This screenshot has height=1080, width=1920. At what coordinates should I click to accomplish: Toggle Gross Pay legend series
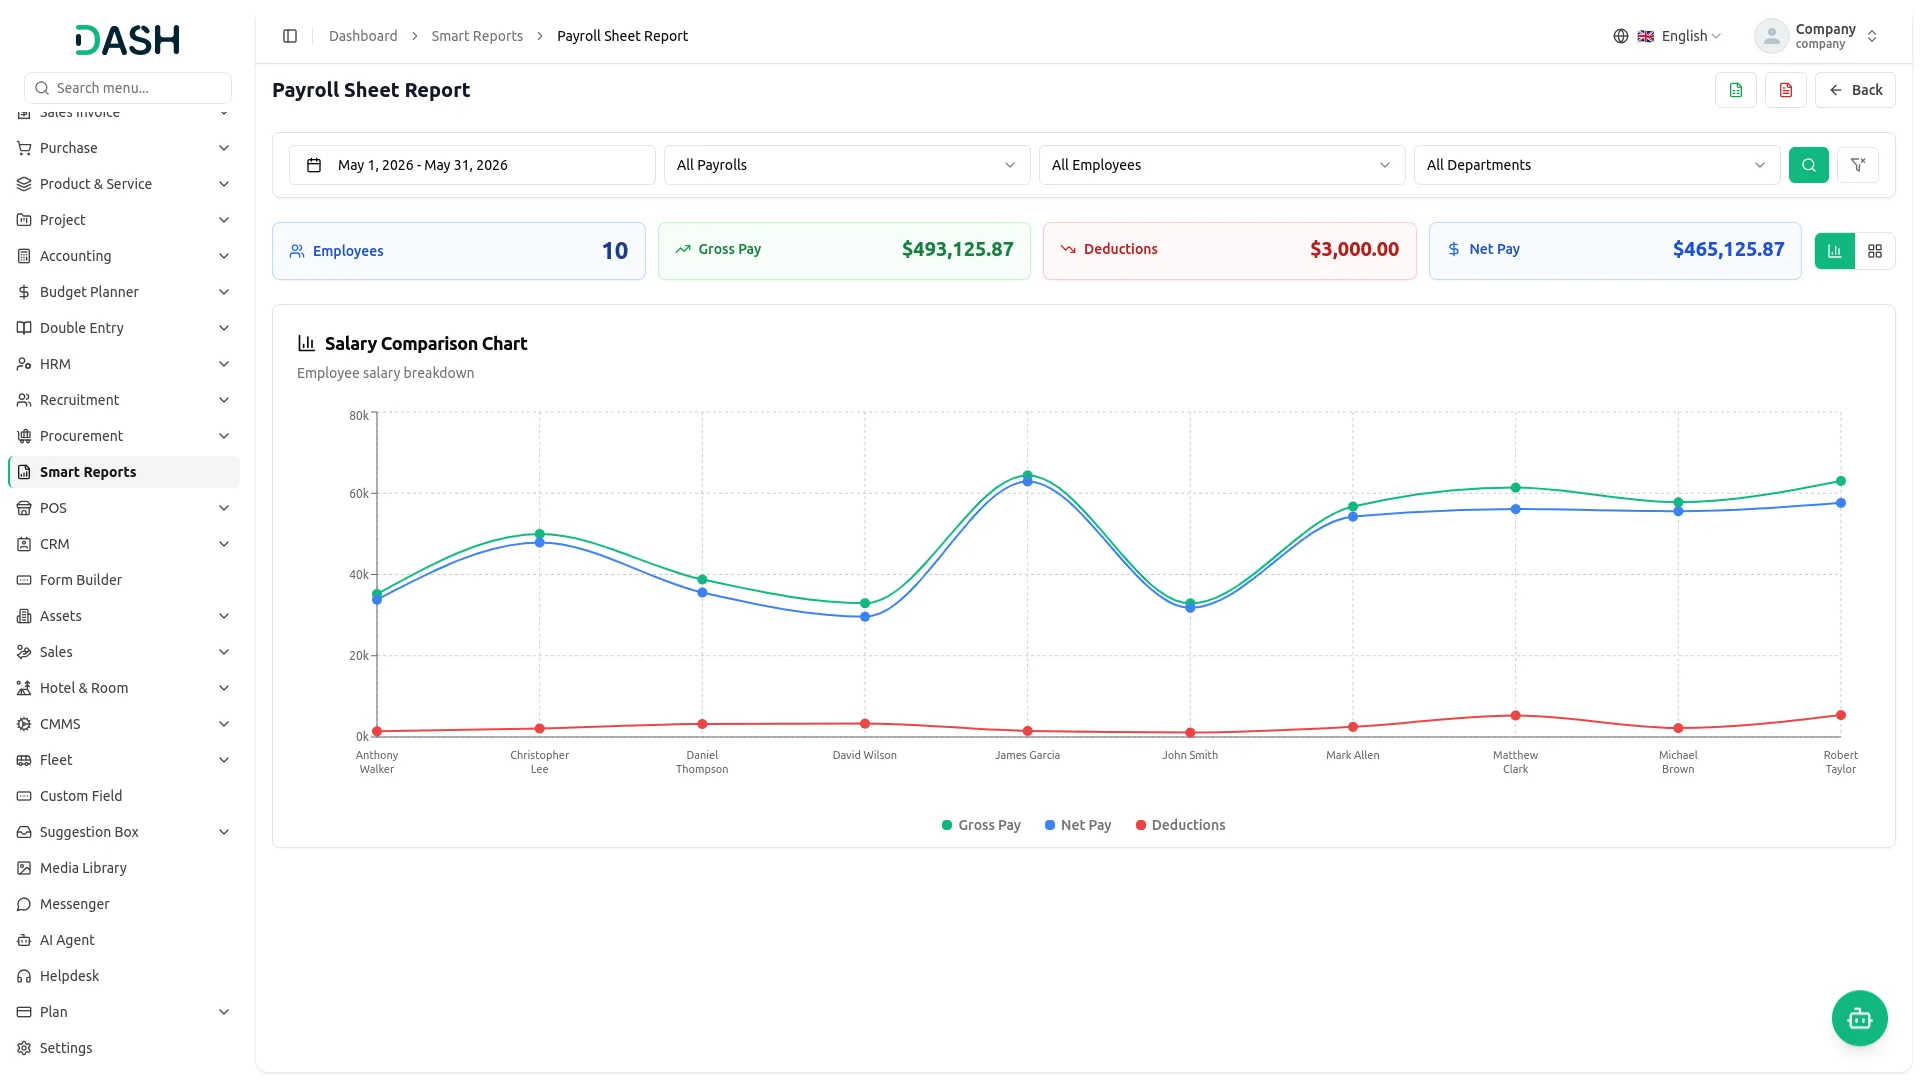click(x=981, y=825)
